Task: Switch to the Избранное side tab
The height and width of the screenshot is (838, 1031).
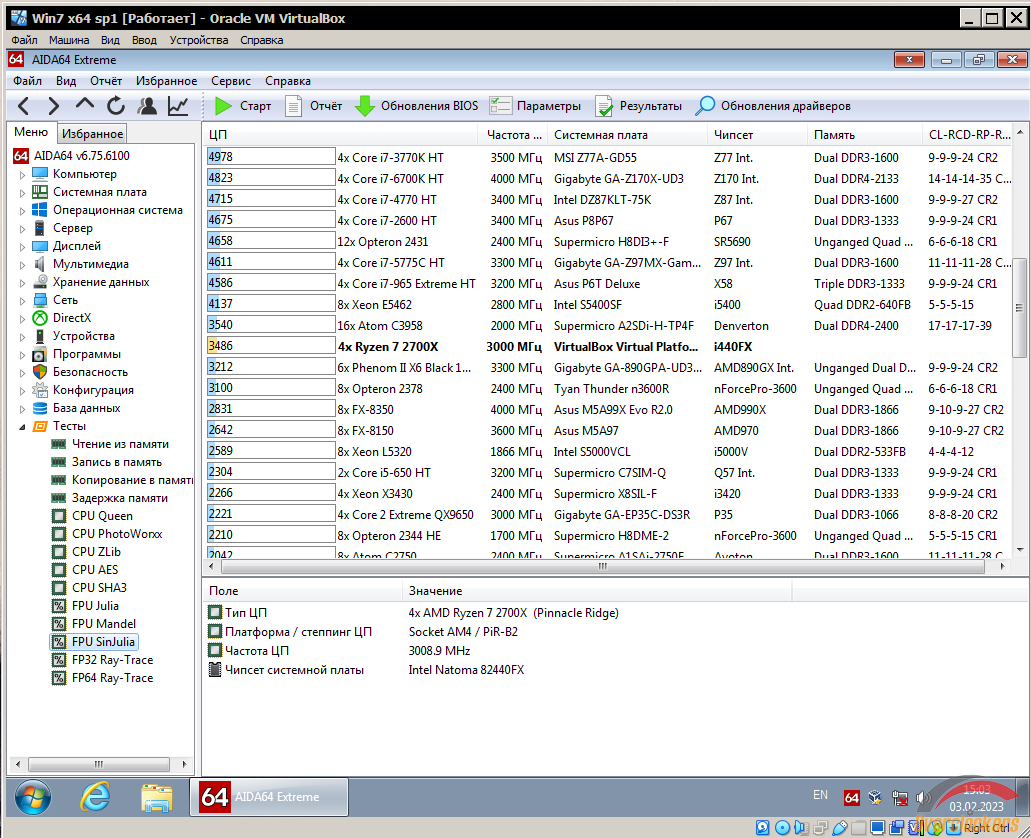Action: pos(92,134)
